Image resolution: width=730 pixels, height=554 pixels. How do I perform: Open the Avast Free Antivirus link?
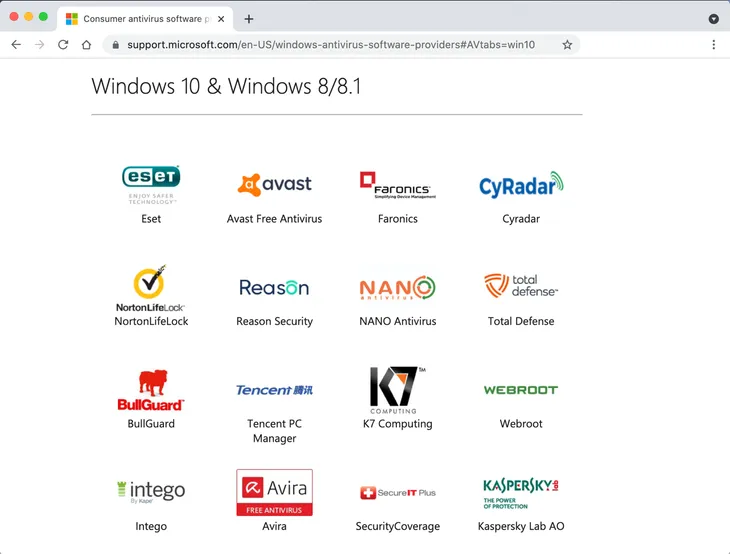click(x=274, y=219)
